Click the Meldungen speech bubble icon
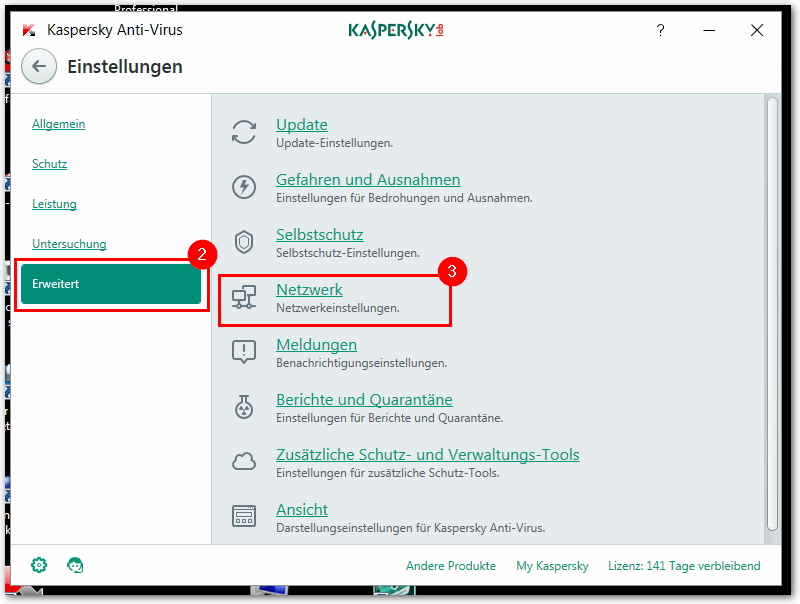 tap(244, 351)
